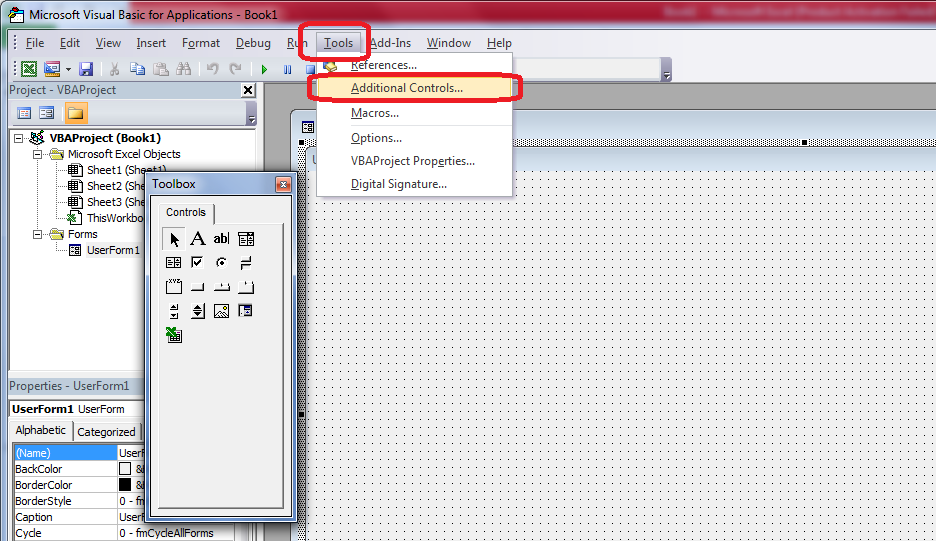Select the CommandButton control in Toolbox

tap(198, 287)
